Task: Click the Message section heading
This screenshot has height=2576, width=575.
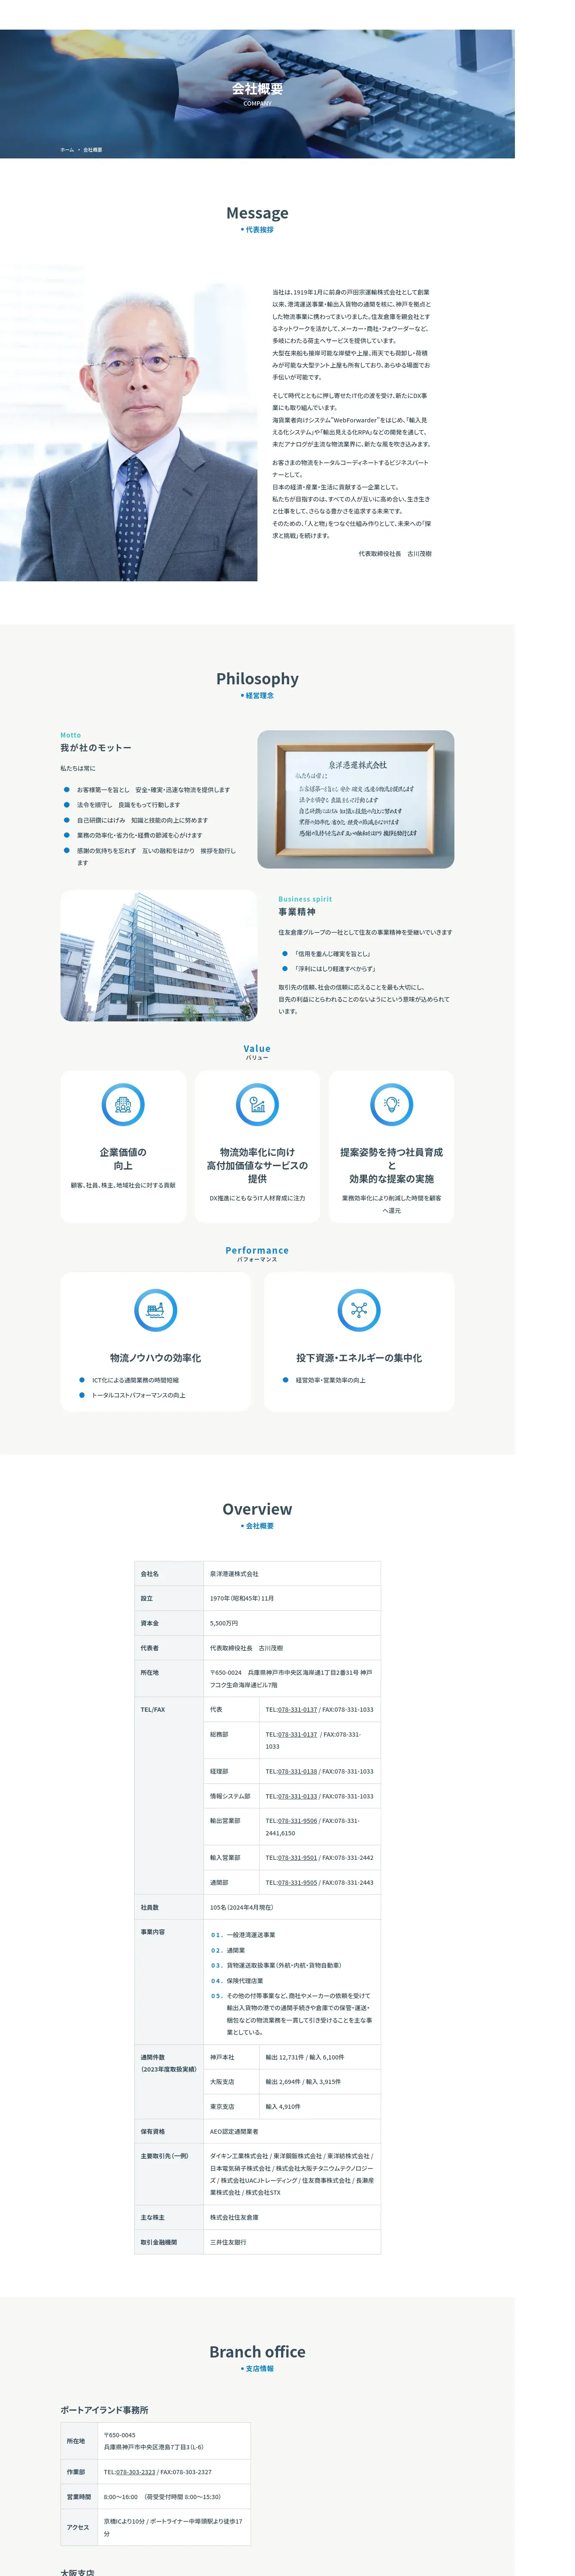Action: pyautogui.click(x=257, y=213)
